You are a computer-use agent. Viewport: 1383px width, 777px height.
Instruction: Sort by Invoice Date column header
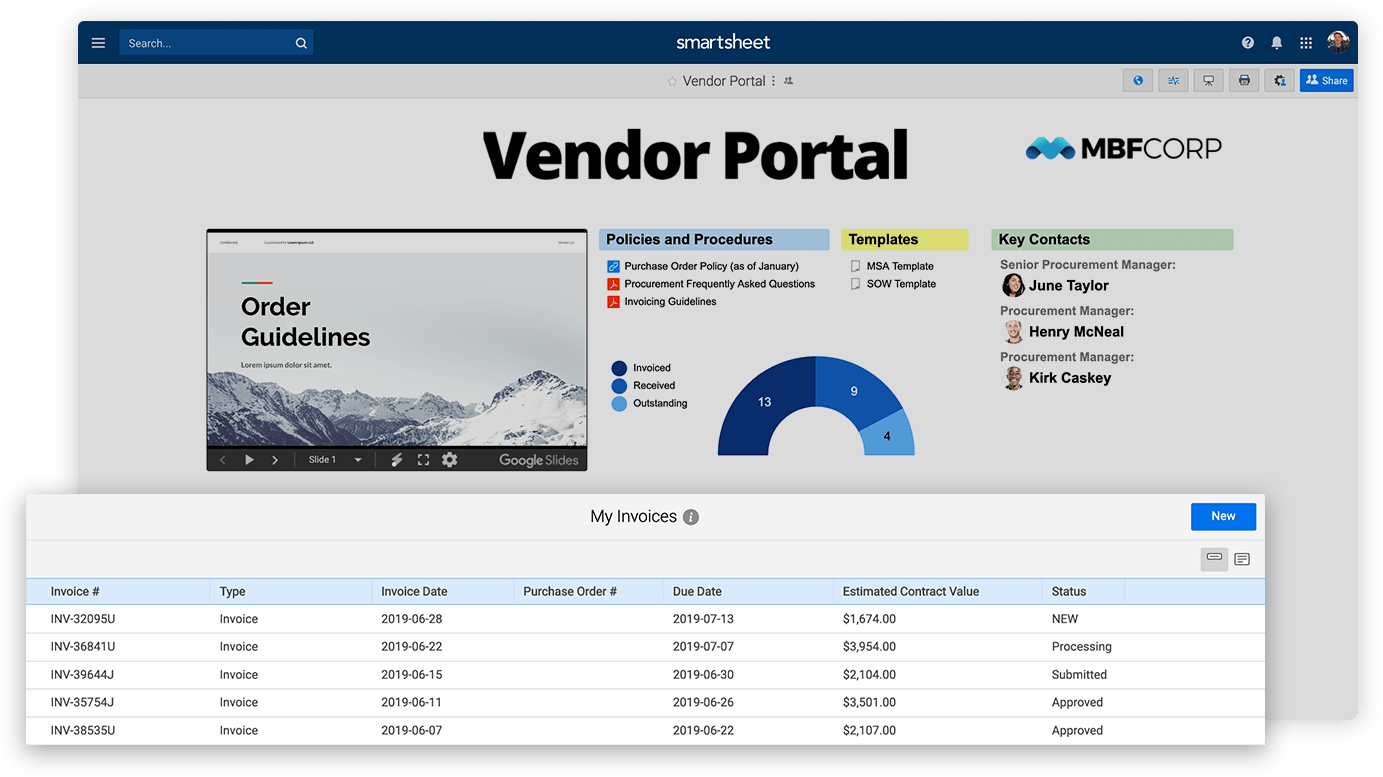pos(414,591)
